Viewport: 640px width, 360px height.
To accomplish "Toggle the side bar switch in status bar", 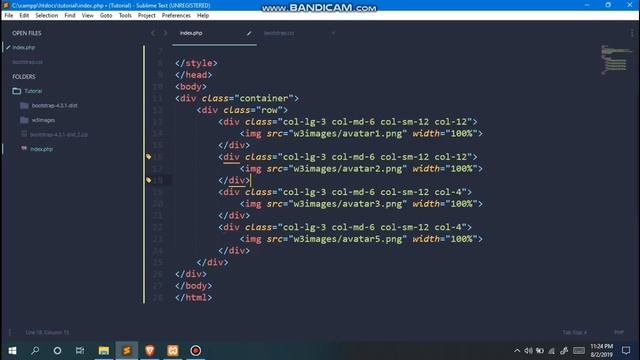I will tap(10, 332).
